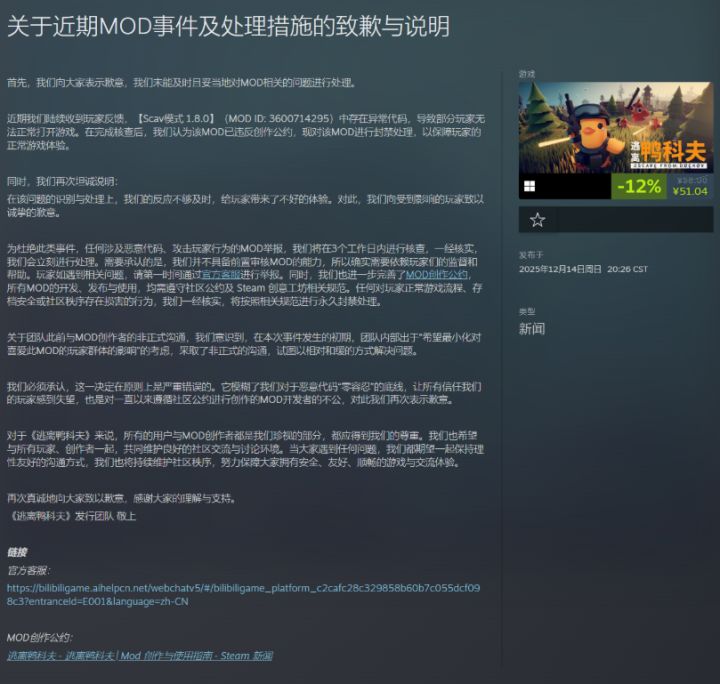Click the text MOD ID: 3600714295

[x=279, y=118]
